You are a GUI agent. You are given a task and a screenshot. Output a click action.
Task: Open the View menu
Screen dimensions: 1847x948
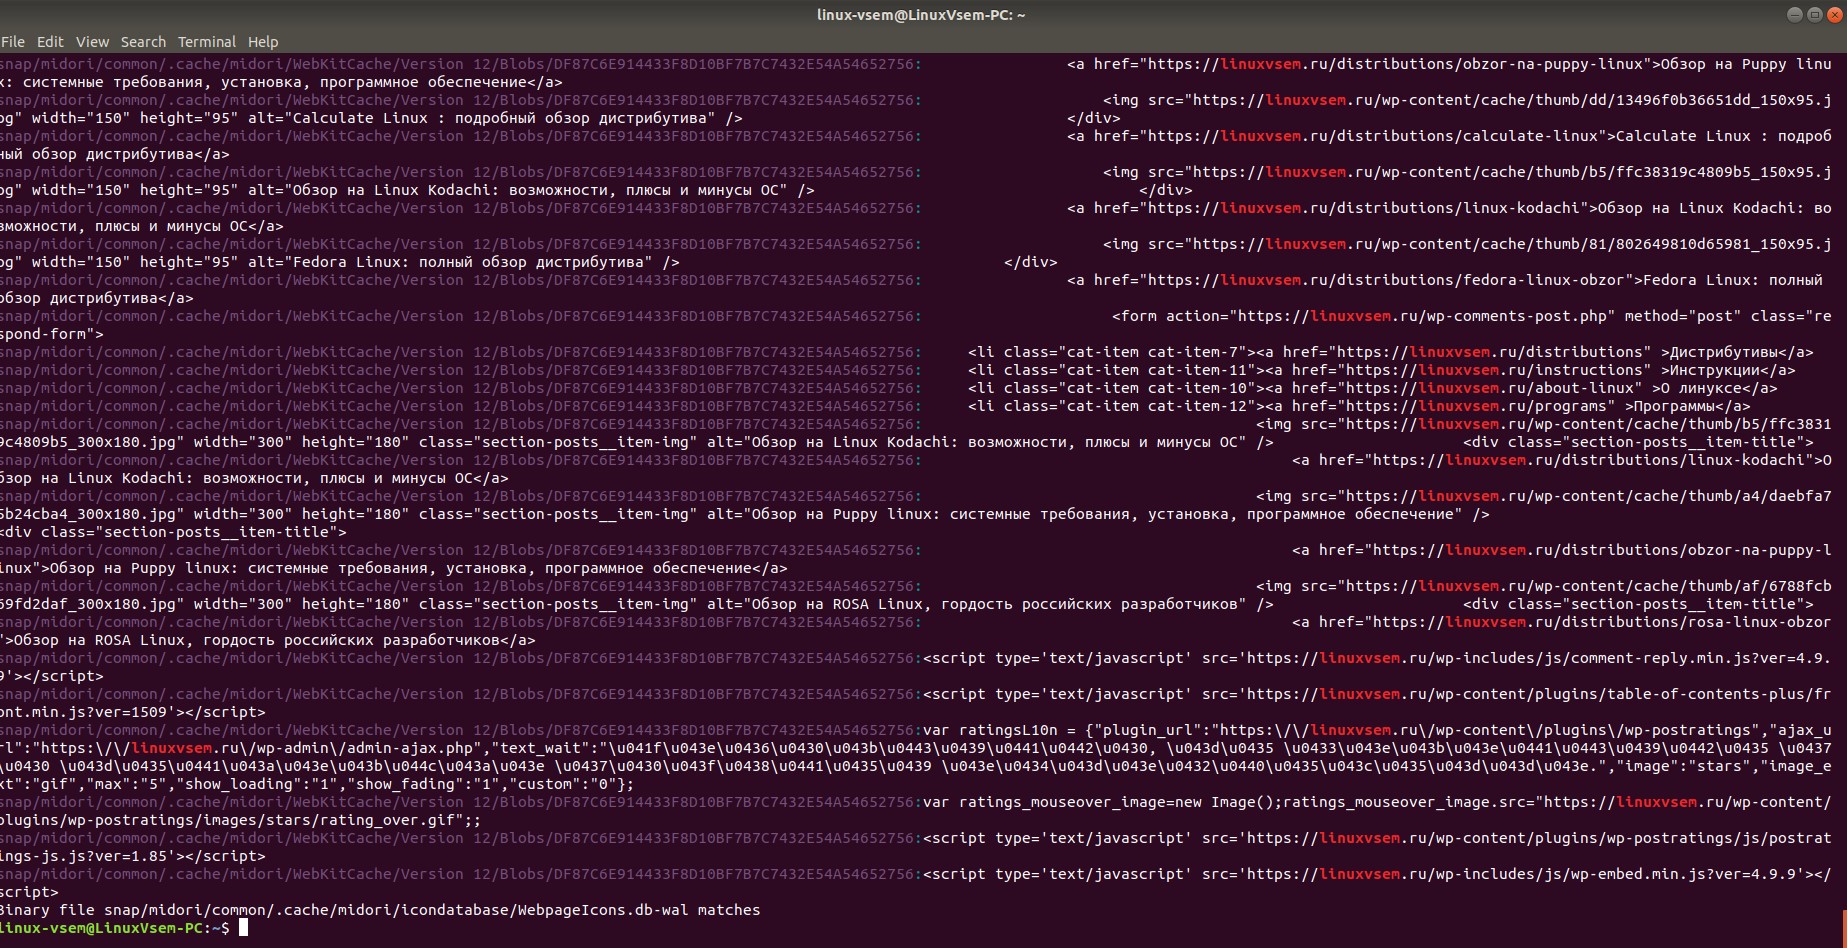pos(92,42)
